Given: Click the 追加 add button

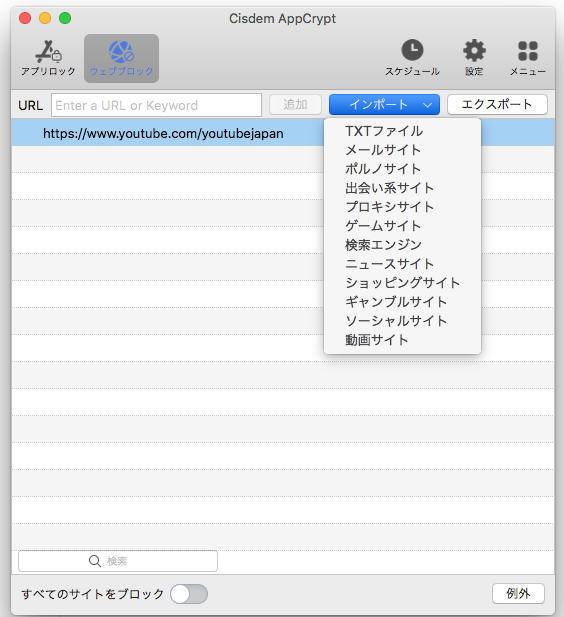Looking at the screenshot, I should 295,105.
